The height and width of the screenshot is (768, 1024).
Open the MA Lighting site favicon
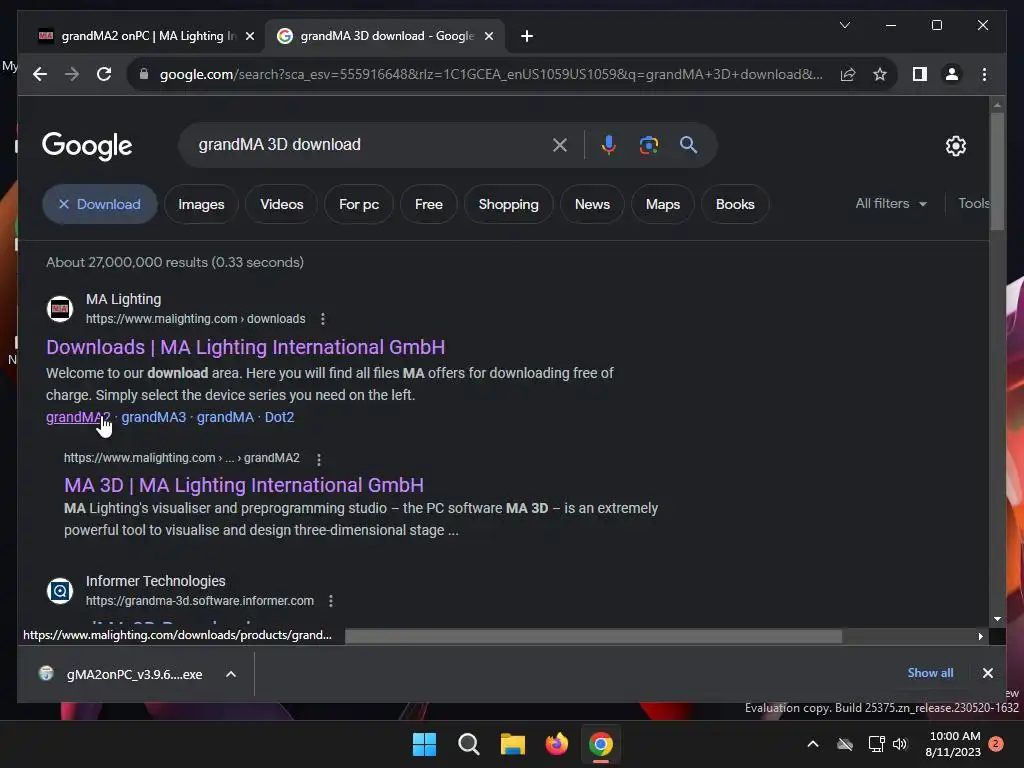[60, 309]
